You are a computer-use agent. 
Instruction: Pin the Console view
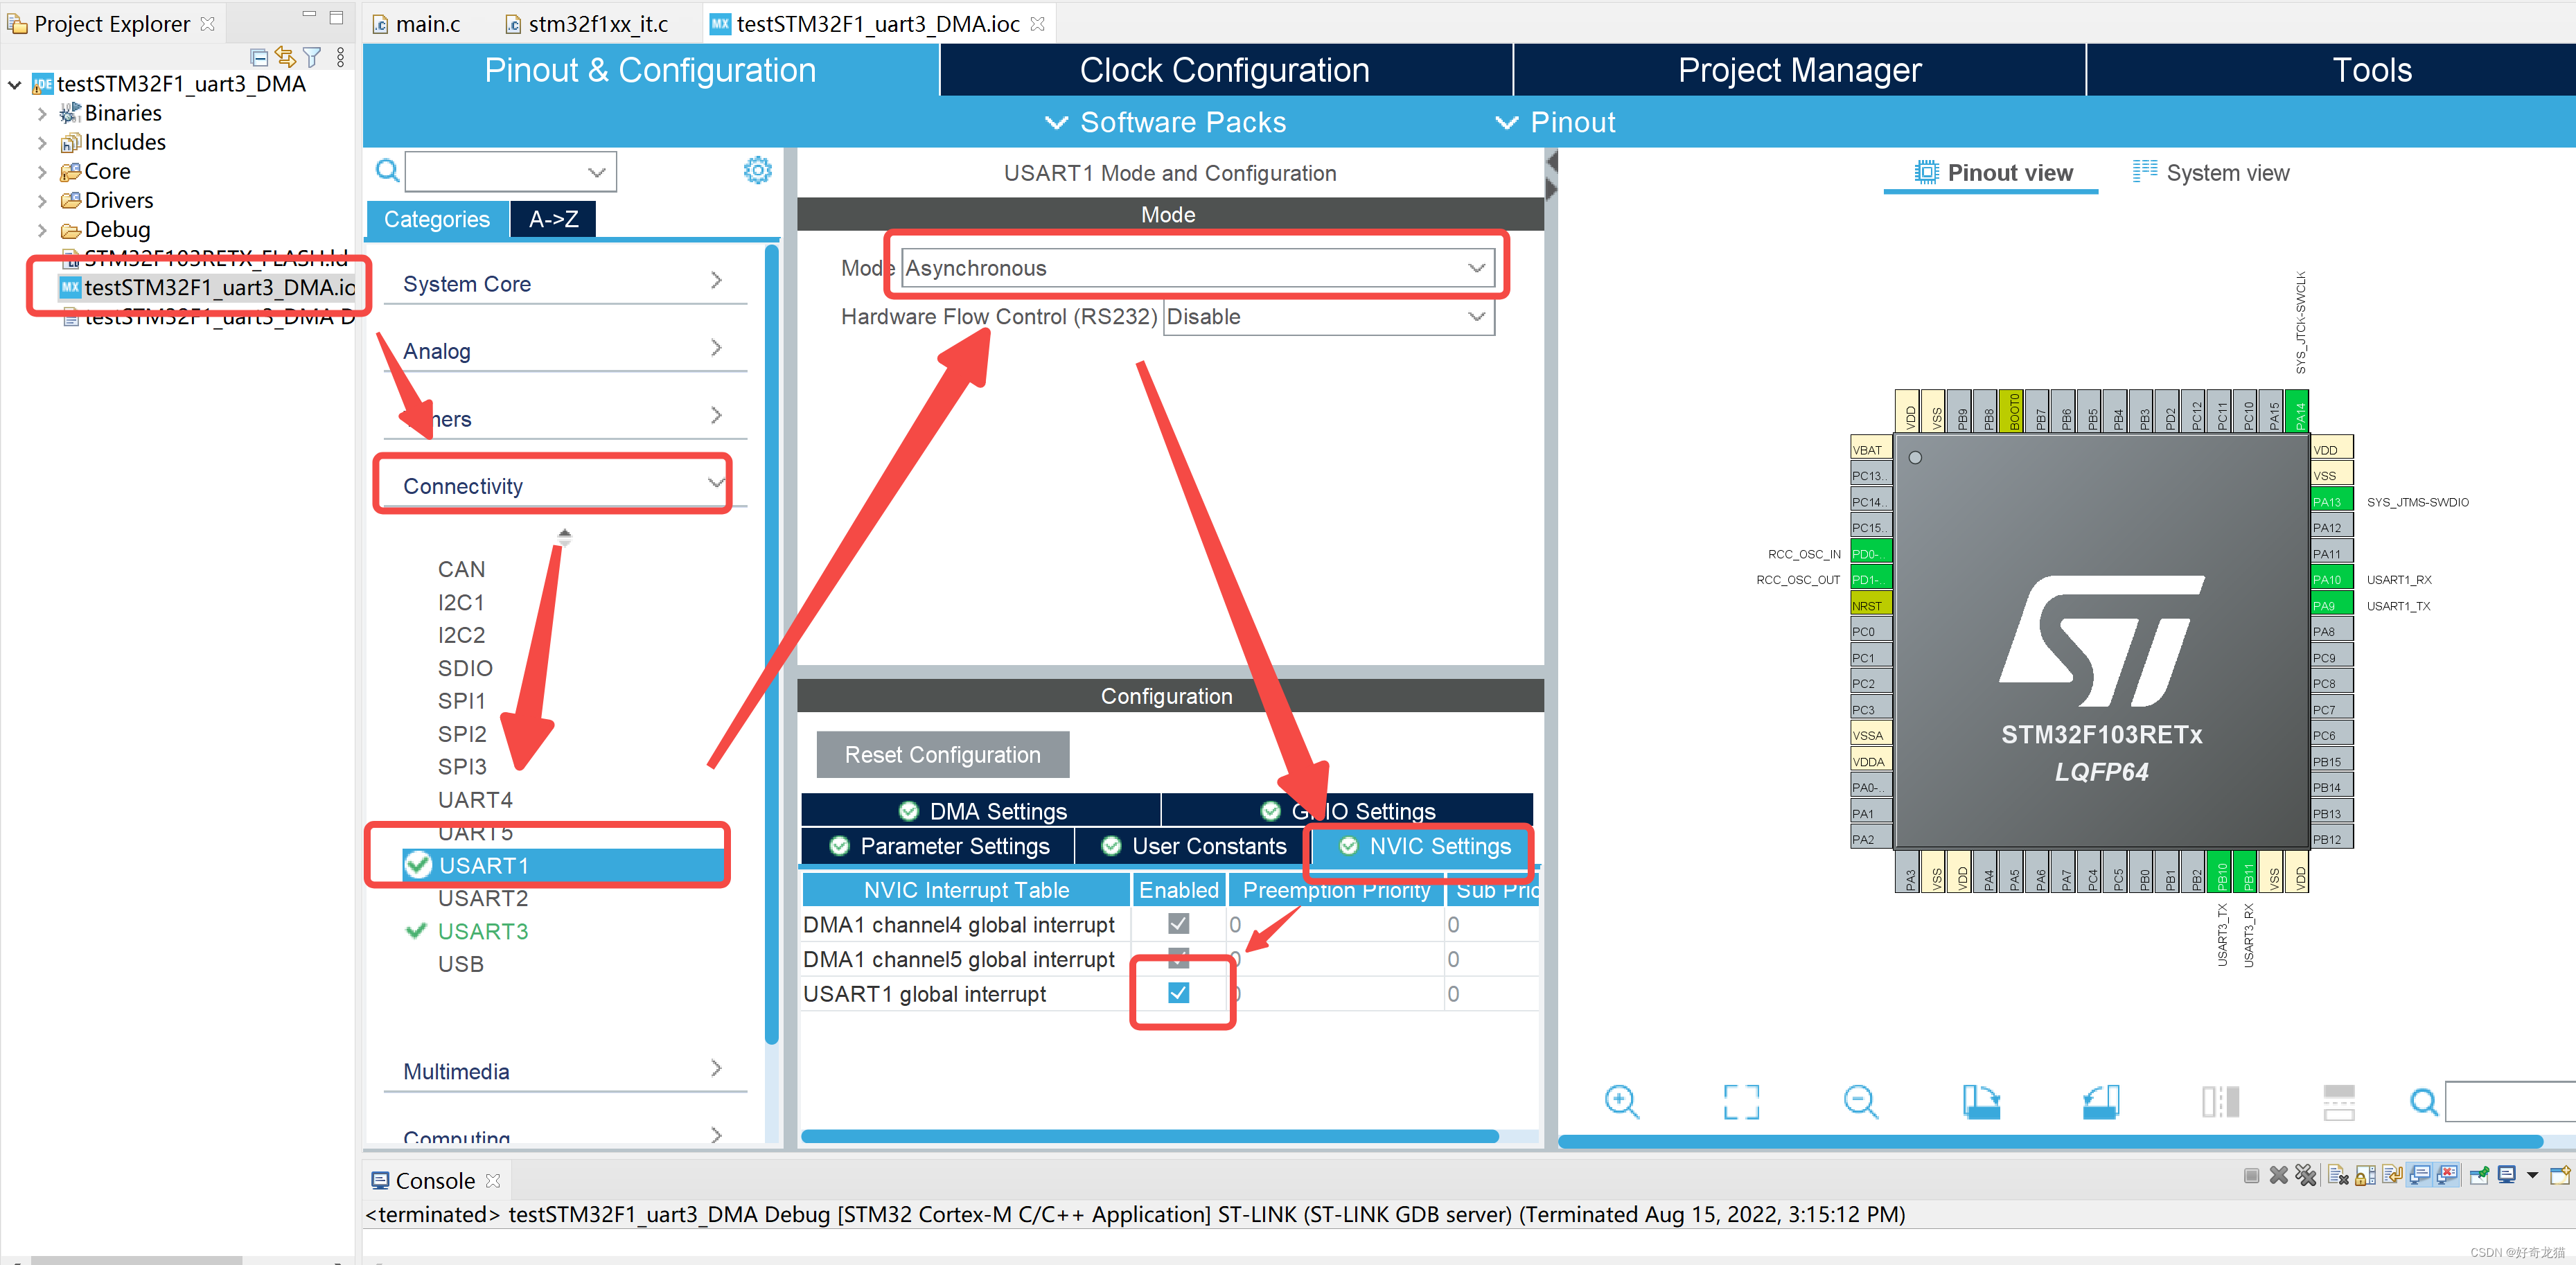tap(2479, 1176)
